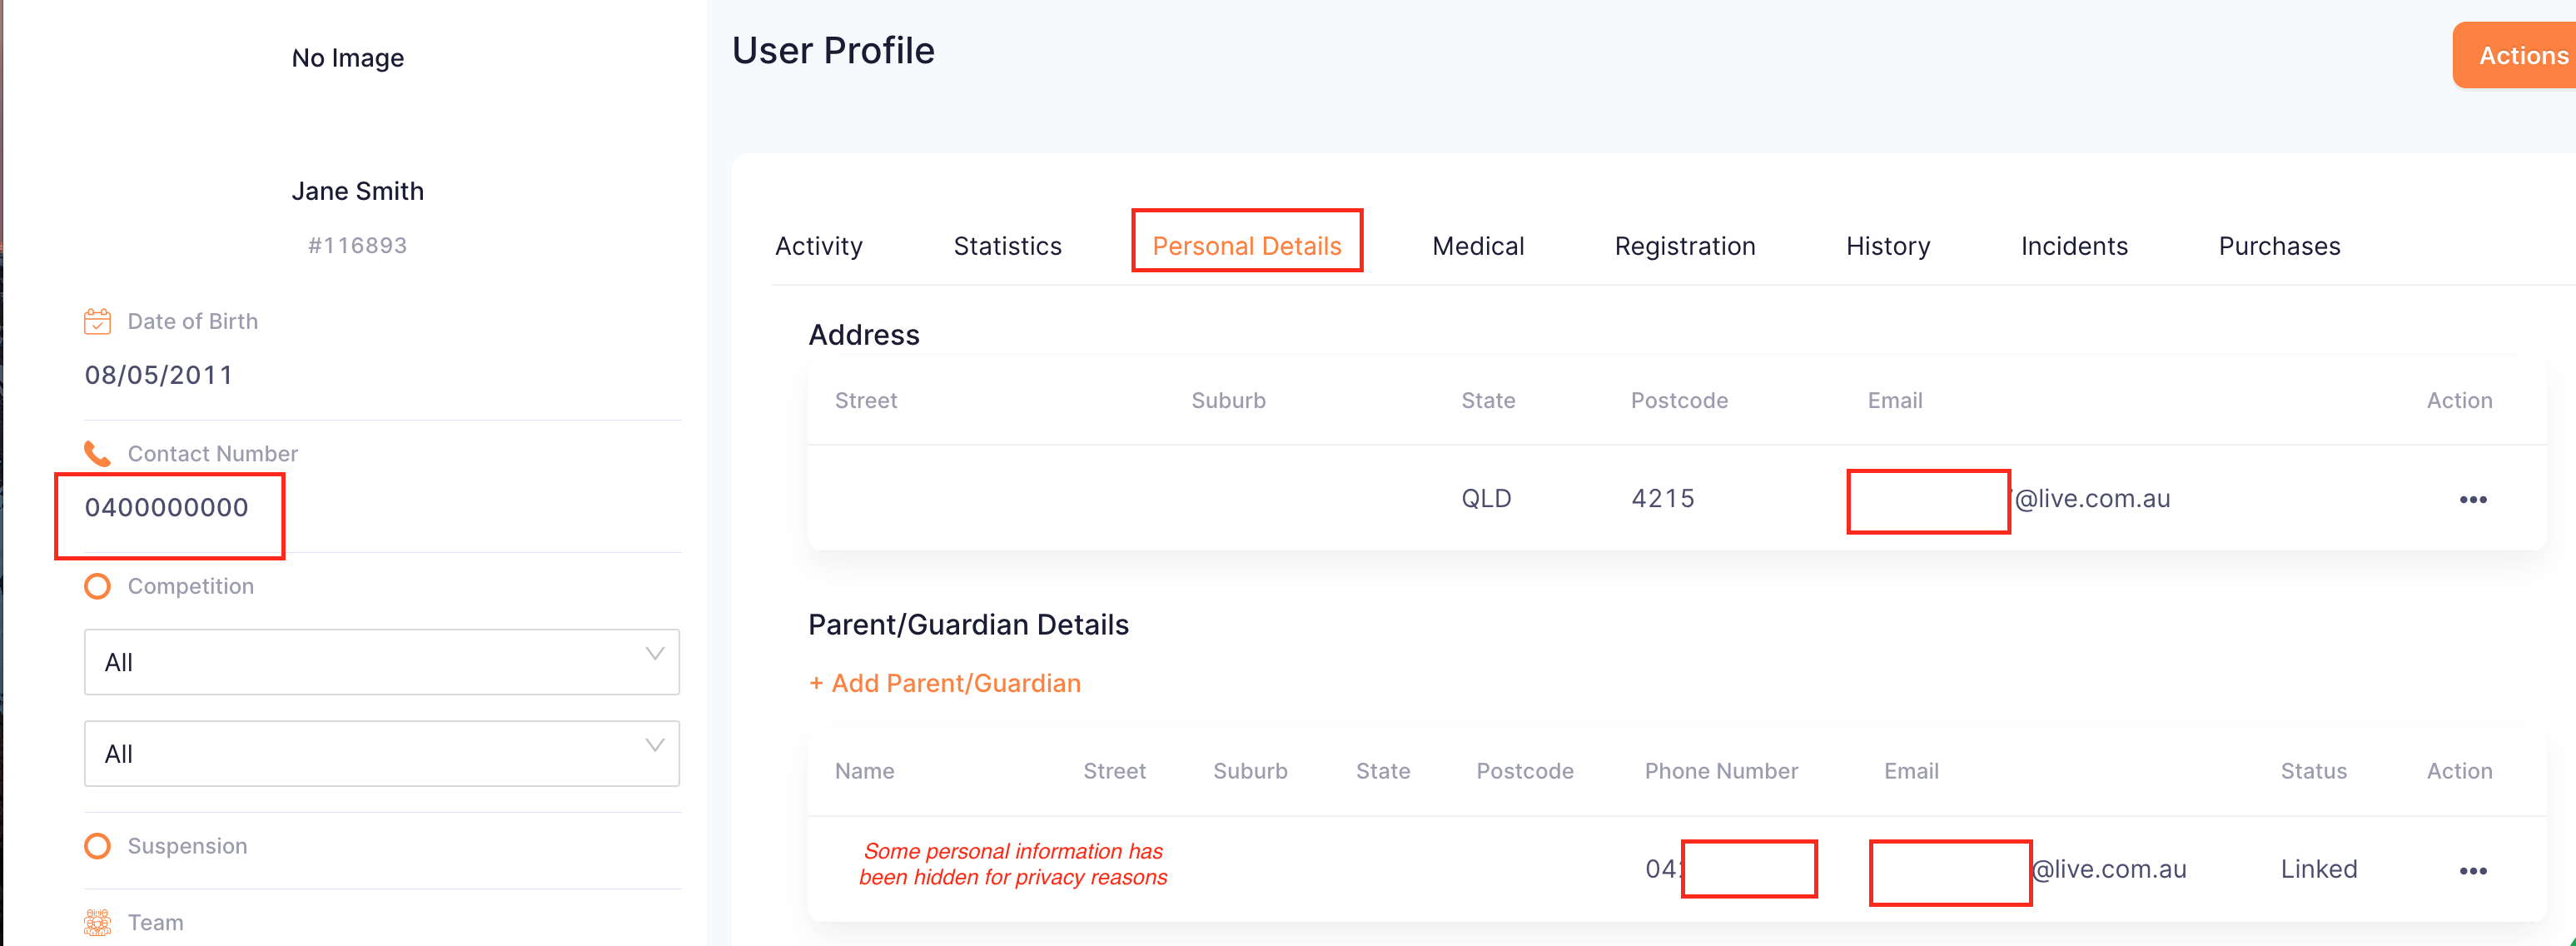Switch to the Activity tab
Screen dimensions: 2576x946
(818, 246)
